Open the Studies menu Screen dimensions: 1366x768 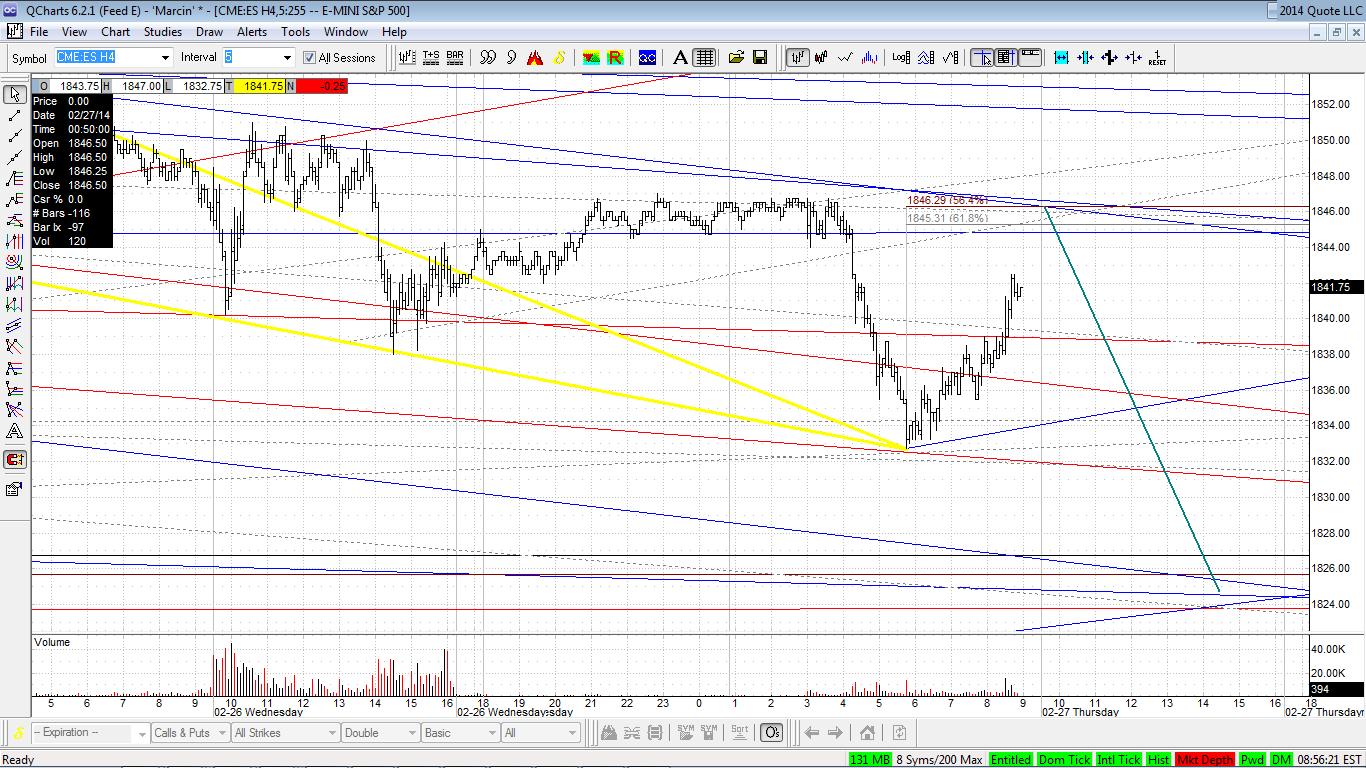(163, 32)
